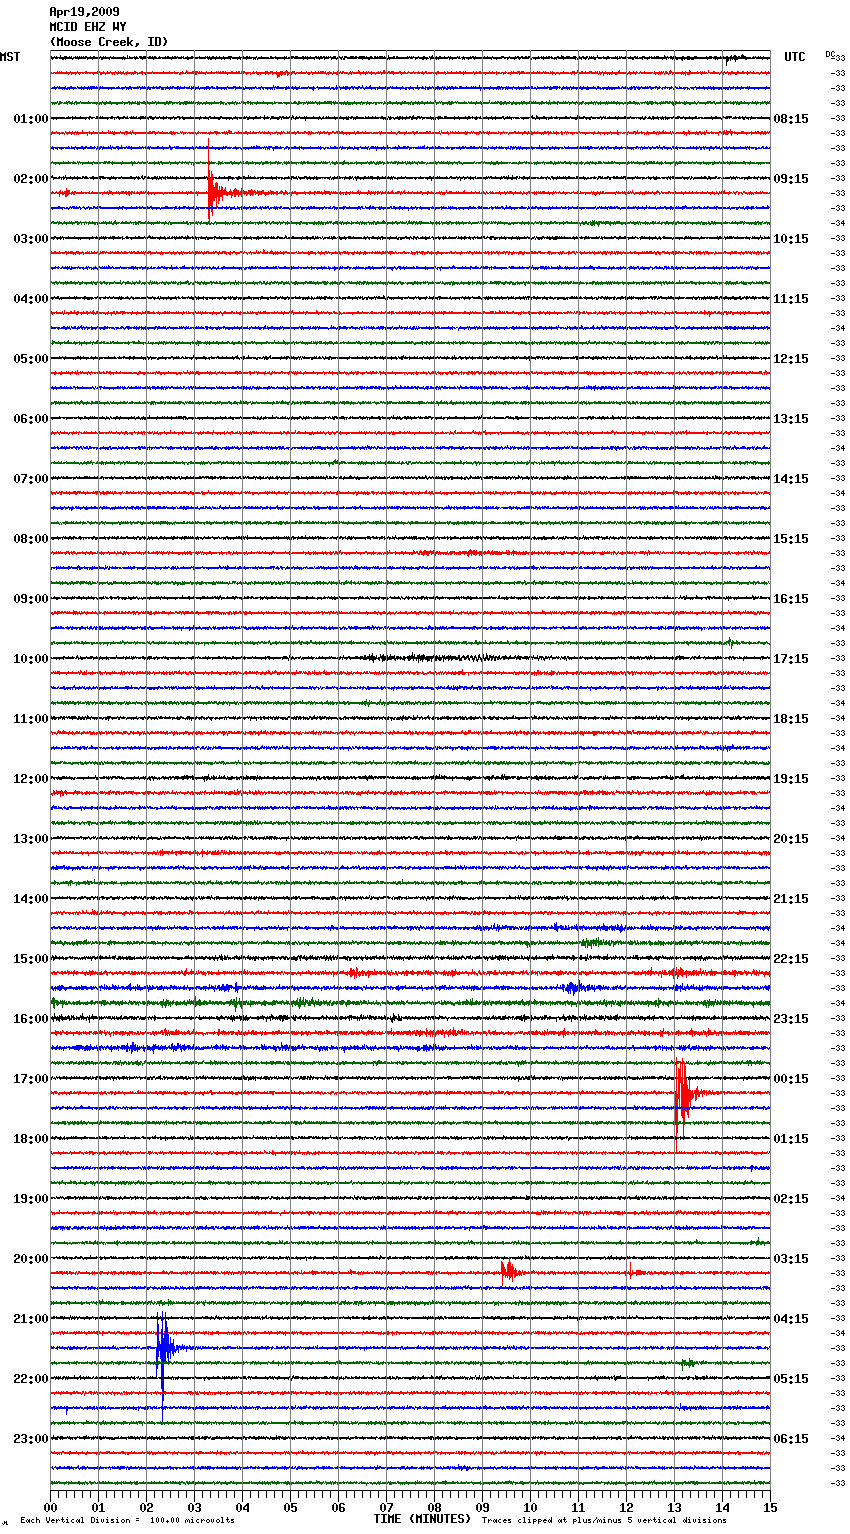The width and height of the screenshot is (850, 1534).
Task: Click the 06:00 MST row label
Action: 31,419
